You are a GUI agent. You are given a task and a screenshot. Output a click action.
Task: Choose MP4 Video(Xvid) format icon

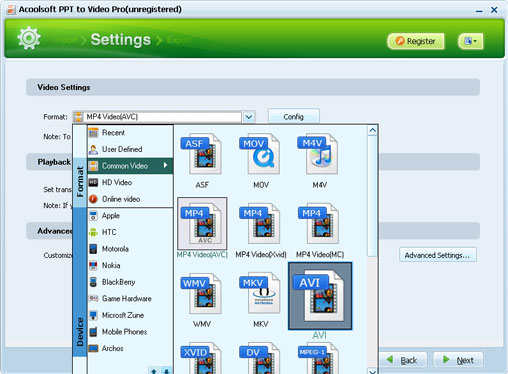(260, 224)
